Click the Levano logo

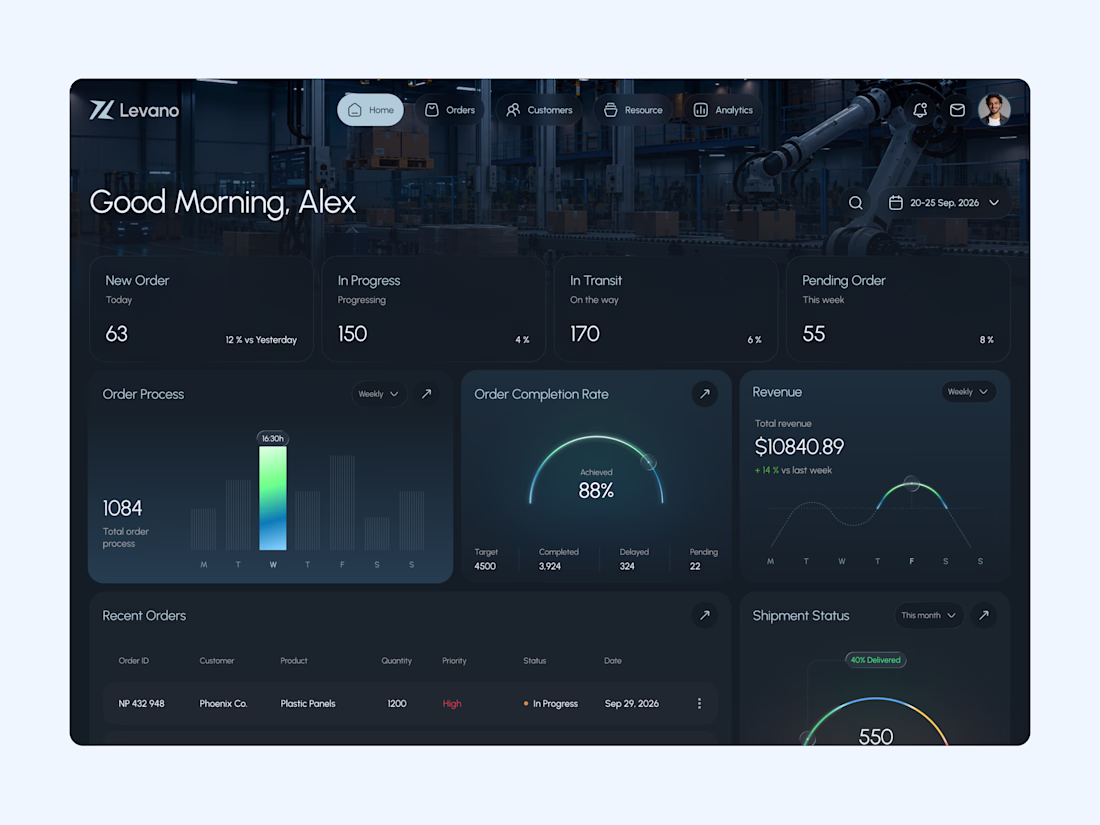click(x=134, y=110)
